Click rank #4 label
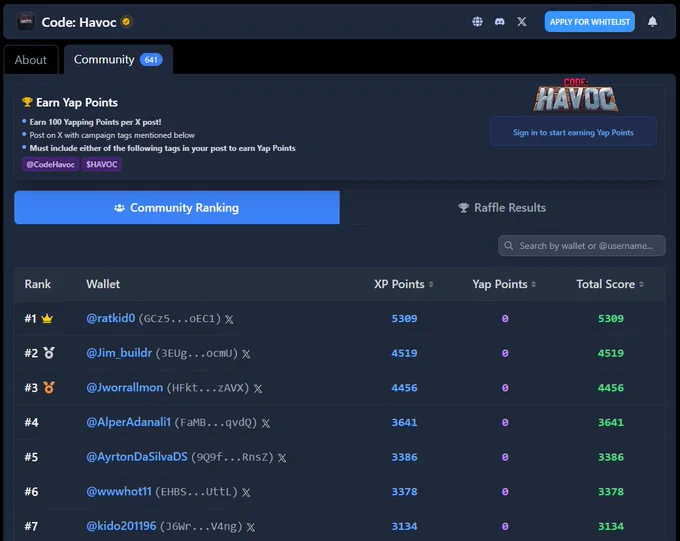 point(31,423)
